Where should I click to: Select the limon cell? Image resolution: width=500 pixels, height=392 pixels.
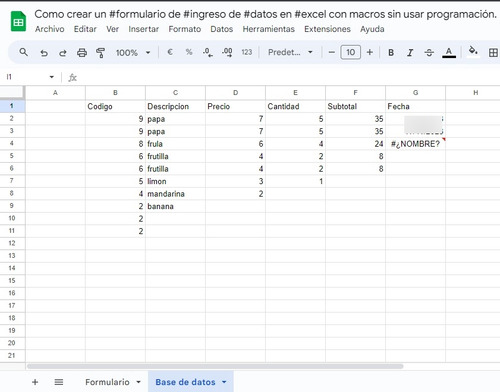pos(175,181)
